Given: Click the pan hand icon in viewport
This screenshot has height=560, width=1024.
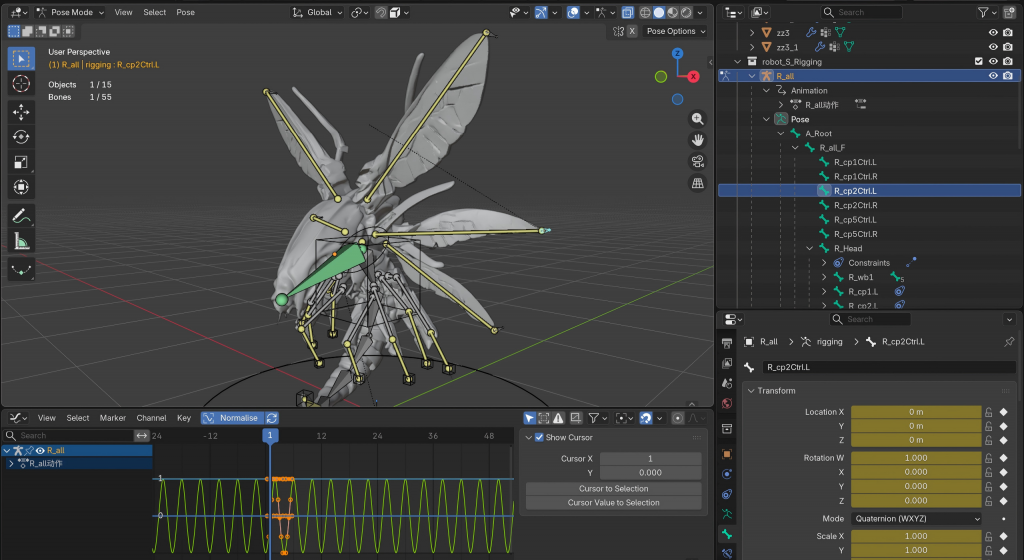Looking at the screenshot, I should click(x=697, y=140).
